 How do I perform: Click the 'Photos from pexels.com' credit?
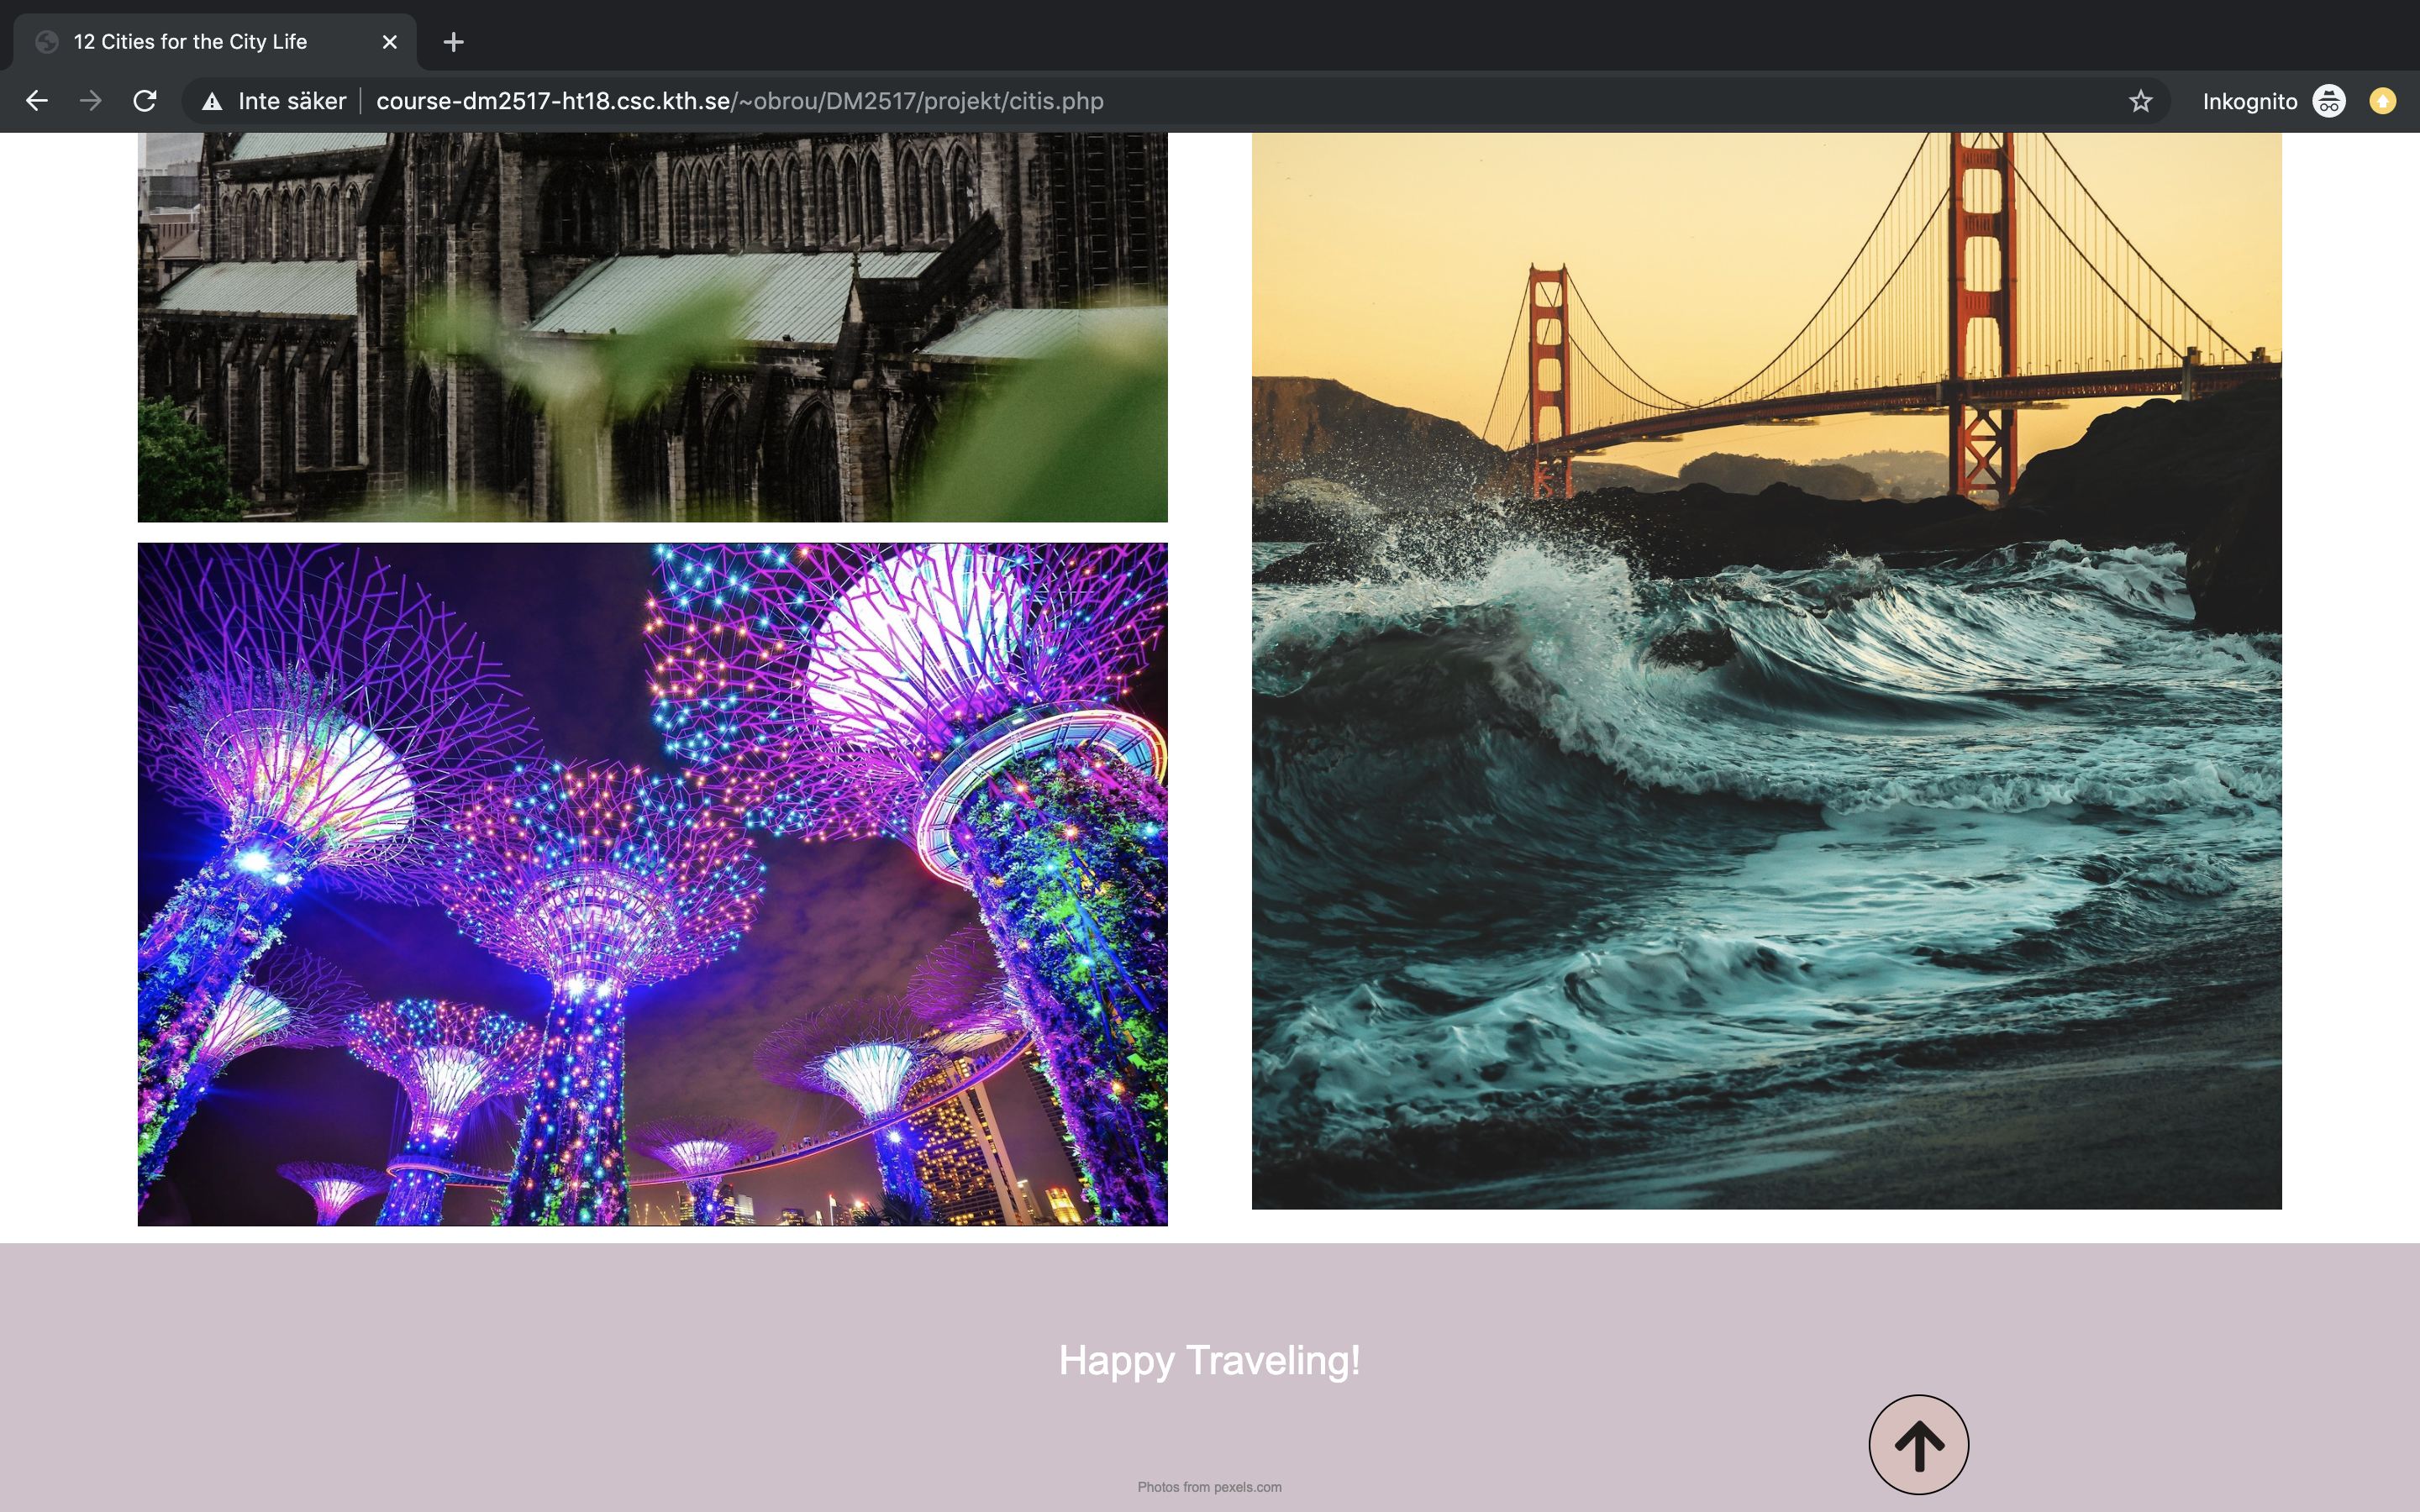click(1209, 1487)
